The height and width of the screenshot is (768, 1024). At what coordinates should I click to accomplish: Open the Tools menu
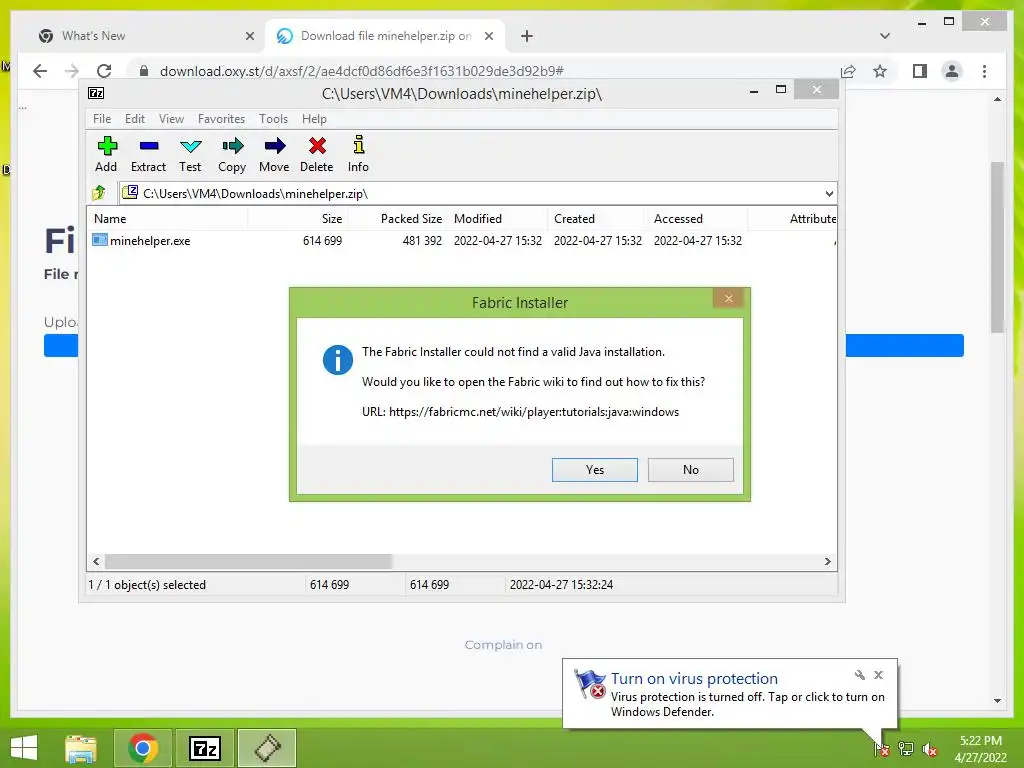coord(273,119)
